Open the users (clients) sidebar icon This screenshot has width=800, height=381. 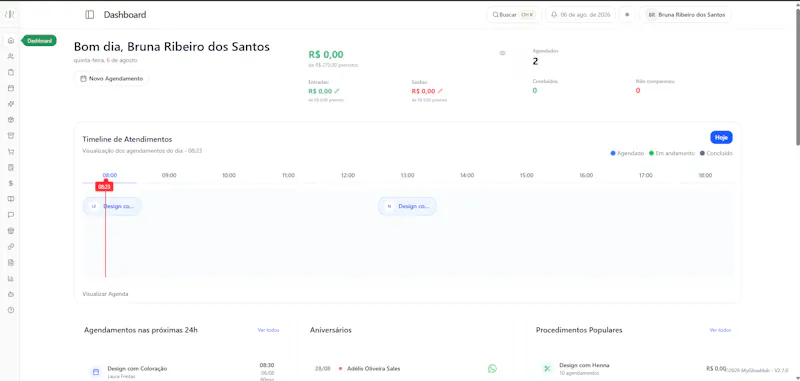11,56
